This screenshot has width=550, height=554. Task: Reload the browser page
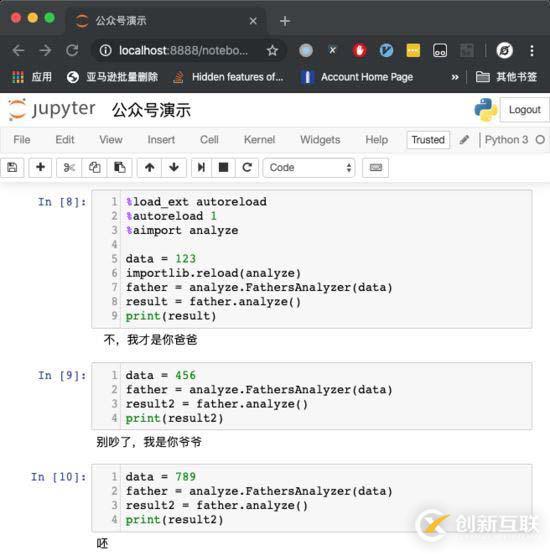pyautogui.click(x=72, y=51)
